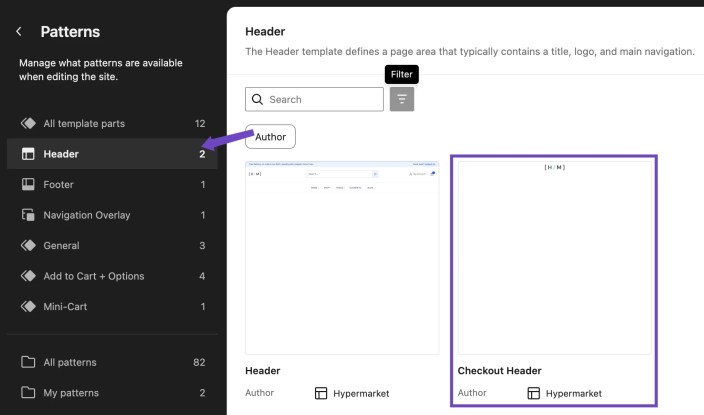The height and width of the screenshot is (415, 704).
Task: Focus the Search patterns field
Action: (314, 99)
